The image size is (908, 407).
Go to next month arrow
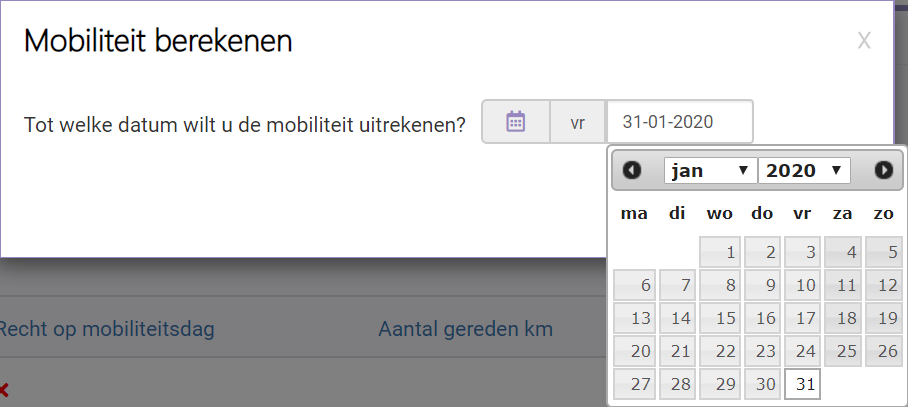click(884, 170)
